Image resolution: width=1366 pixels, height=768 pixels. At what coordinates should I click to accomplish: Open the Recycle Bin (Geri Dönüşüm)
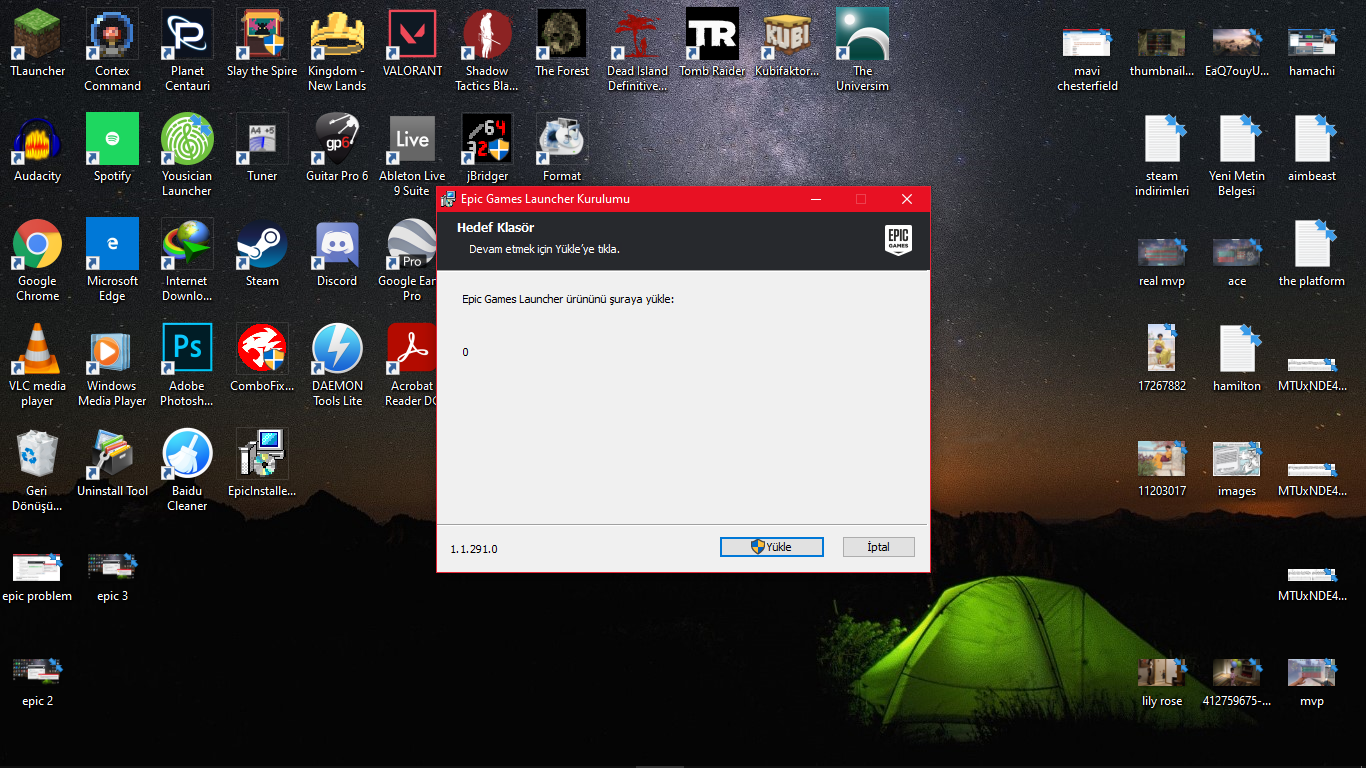tap(37, 470)
